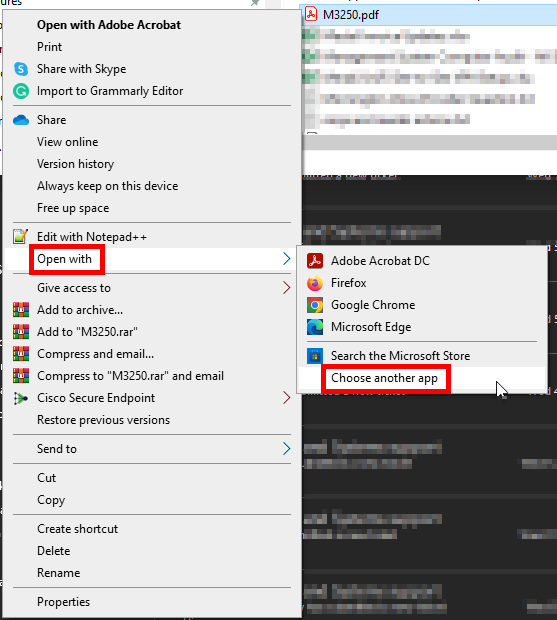
Task: Select Send to
Action: click(153, 449)
